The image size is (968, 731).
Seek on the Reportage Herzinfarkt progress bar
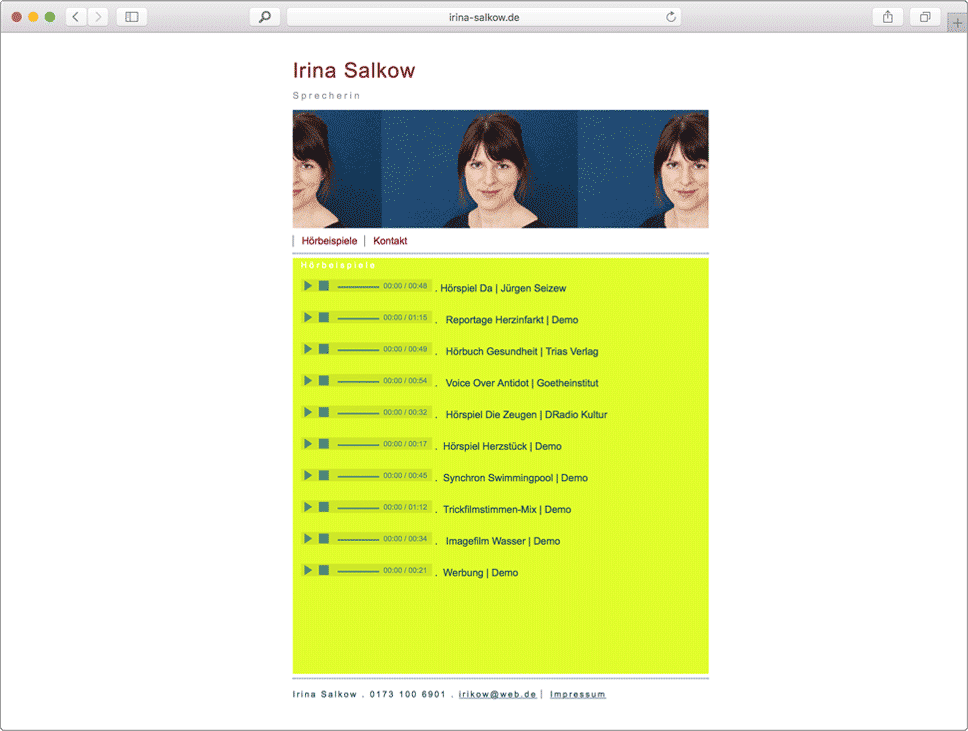(358, 318)
